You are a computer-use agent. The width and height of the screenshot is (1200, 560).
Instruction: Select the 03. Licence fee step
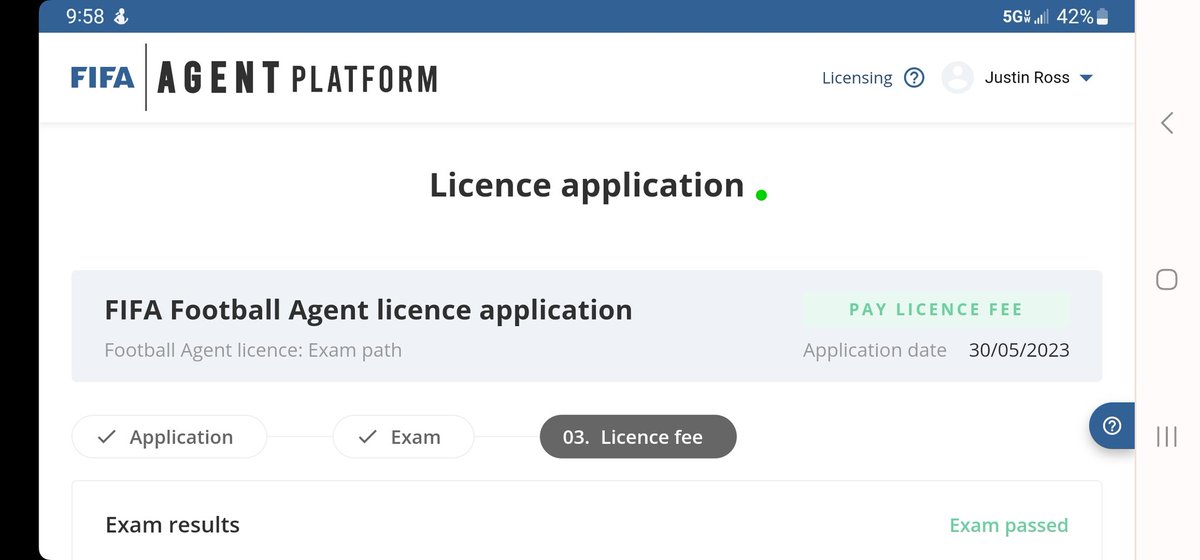pyautogui.click(x=638, y=437)
